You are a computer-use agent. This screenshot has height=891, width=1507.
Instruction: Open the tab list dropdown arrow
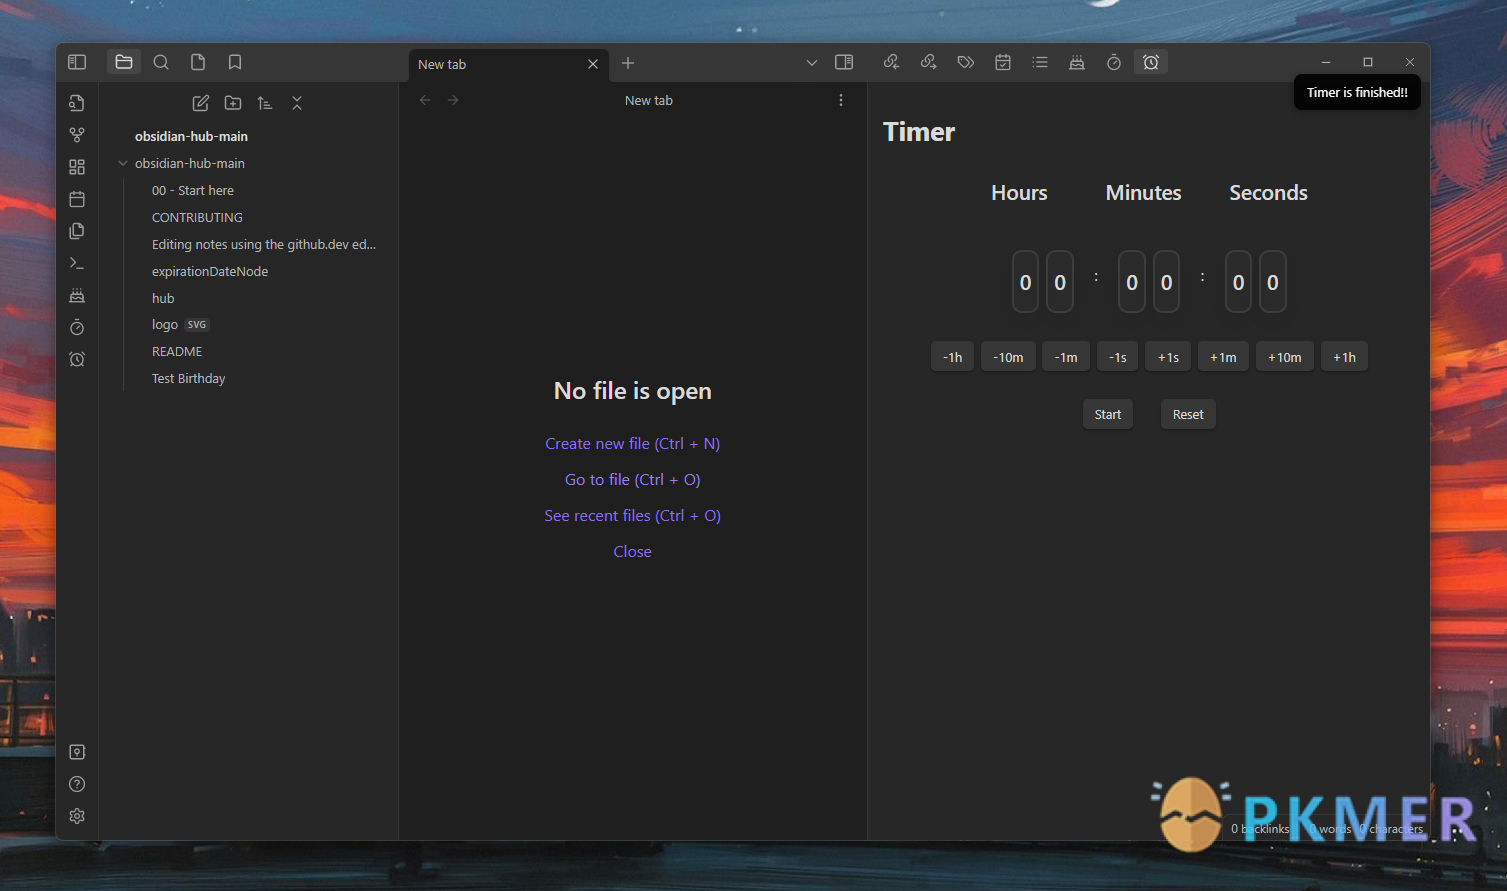[811, 63]
